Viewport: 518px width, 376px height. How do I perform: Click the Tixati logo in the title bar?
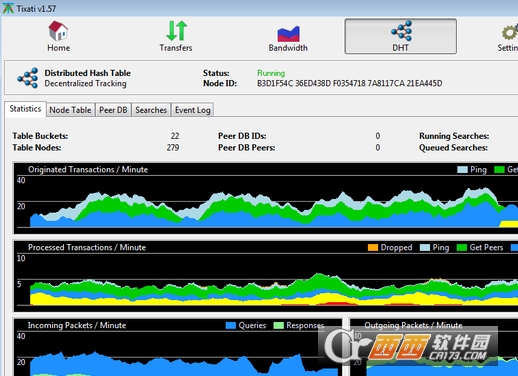point(8,8)
